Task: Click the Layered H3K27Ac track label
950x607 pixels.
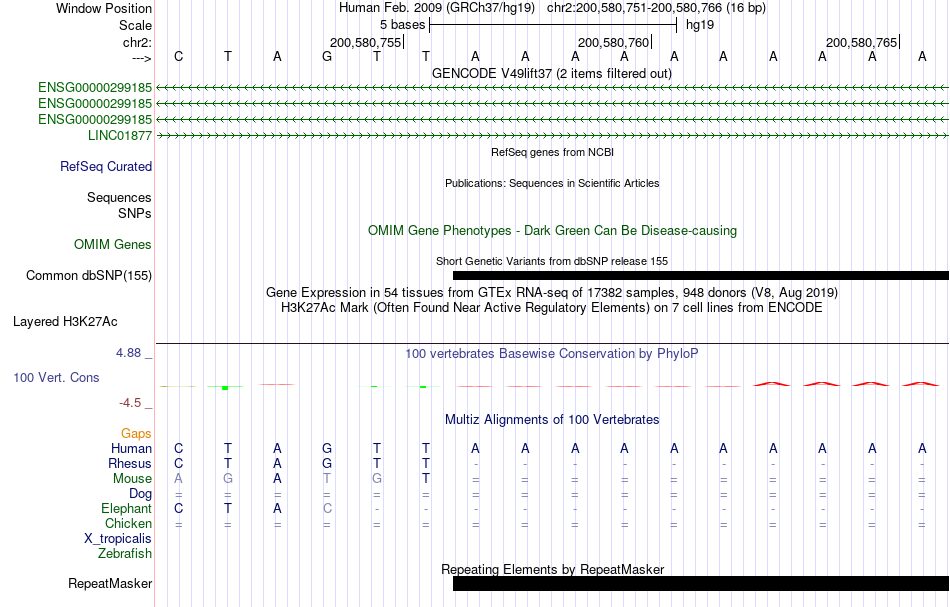Action: point(65,322)
